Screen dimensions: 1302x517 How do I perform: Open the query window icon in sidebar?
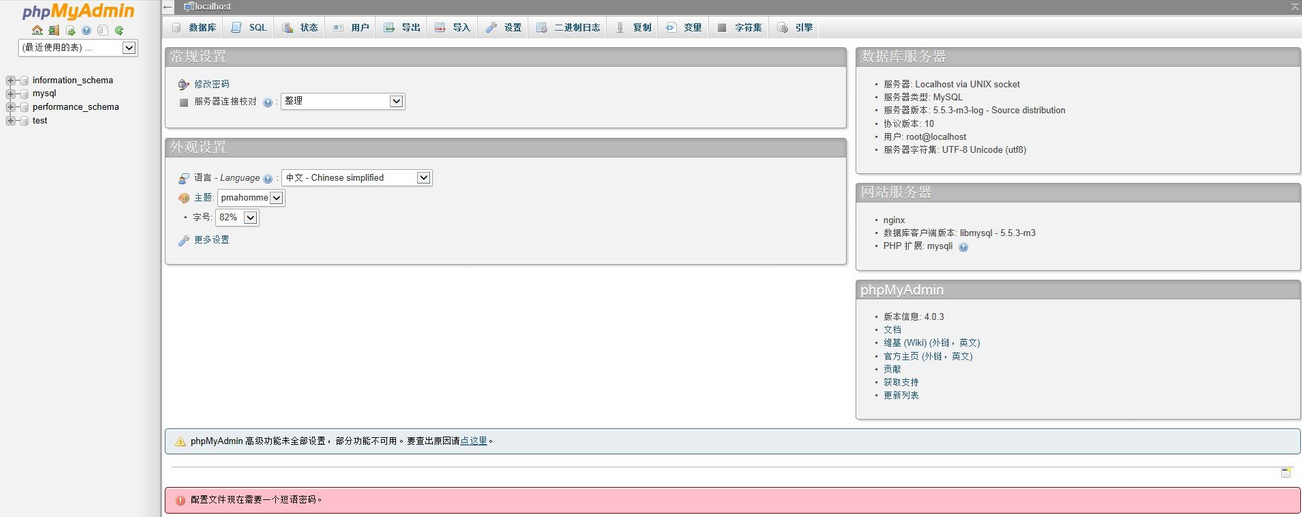71,30
